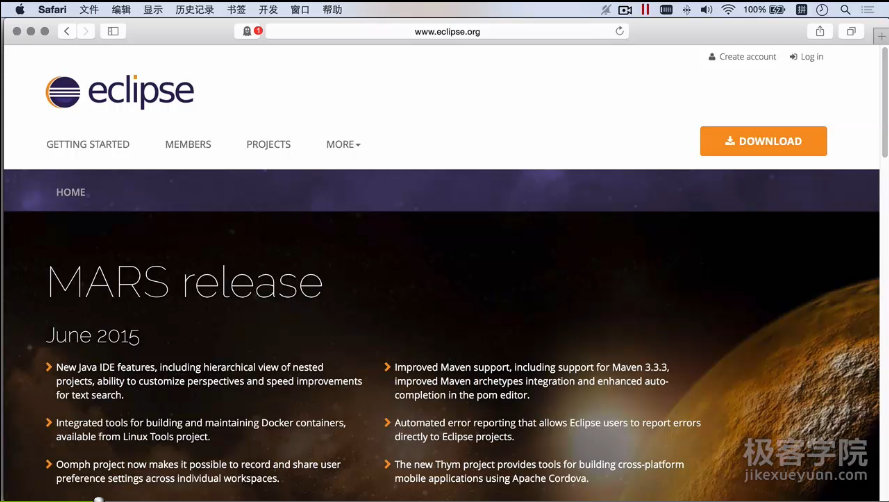The height and width of the screenshot is (502, 889).
Task: Click the Safari back navigation arrow
Action: [67, 31]
